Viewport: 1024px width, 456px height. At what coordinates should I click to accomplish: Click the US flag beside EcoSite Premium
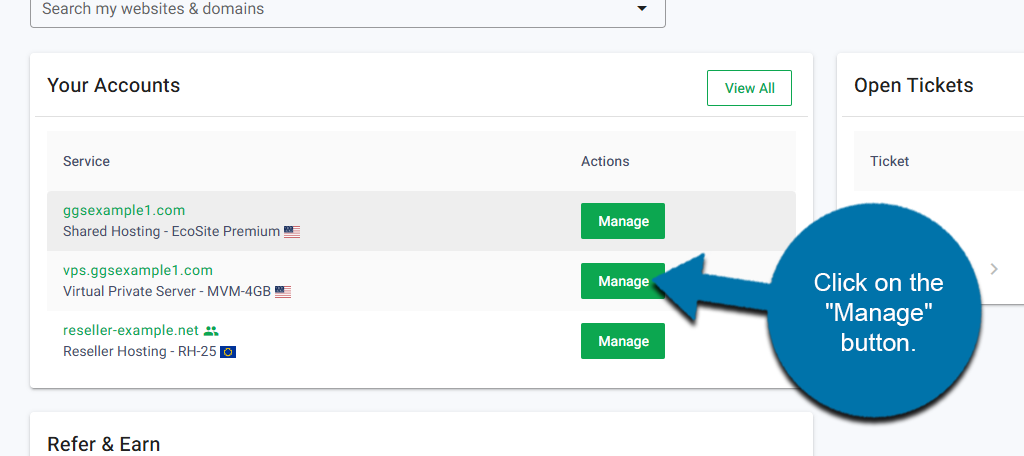(292, 232)
